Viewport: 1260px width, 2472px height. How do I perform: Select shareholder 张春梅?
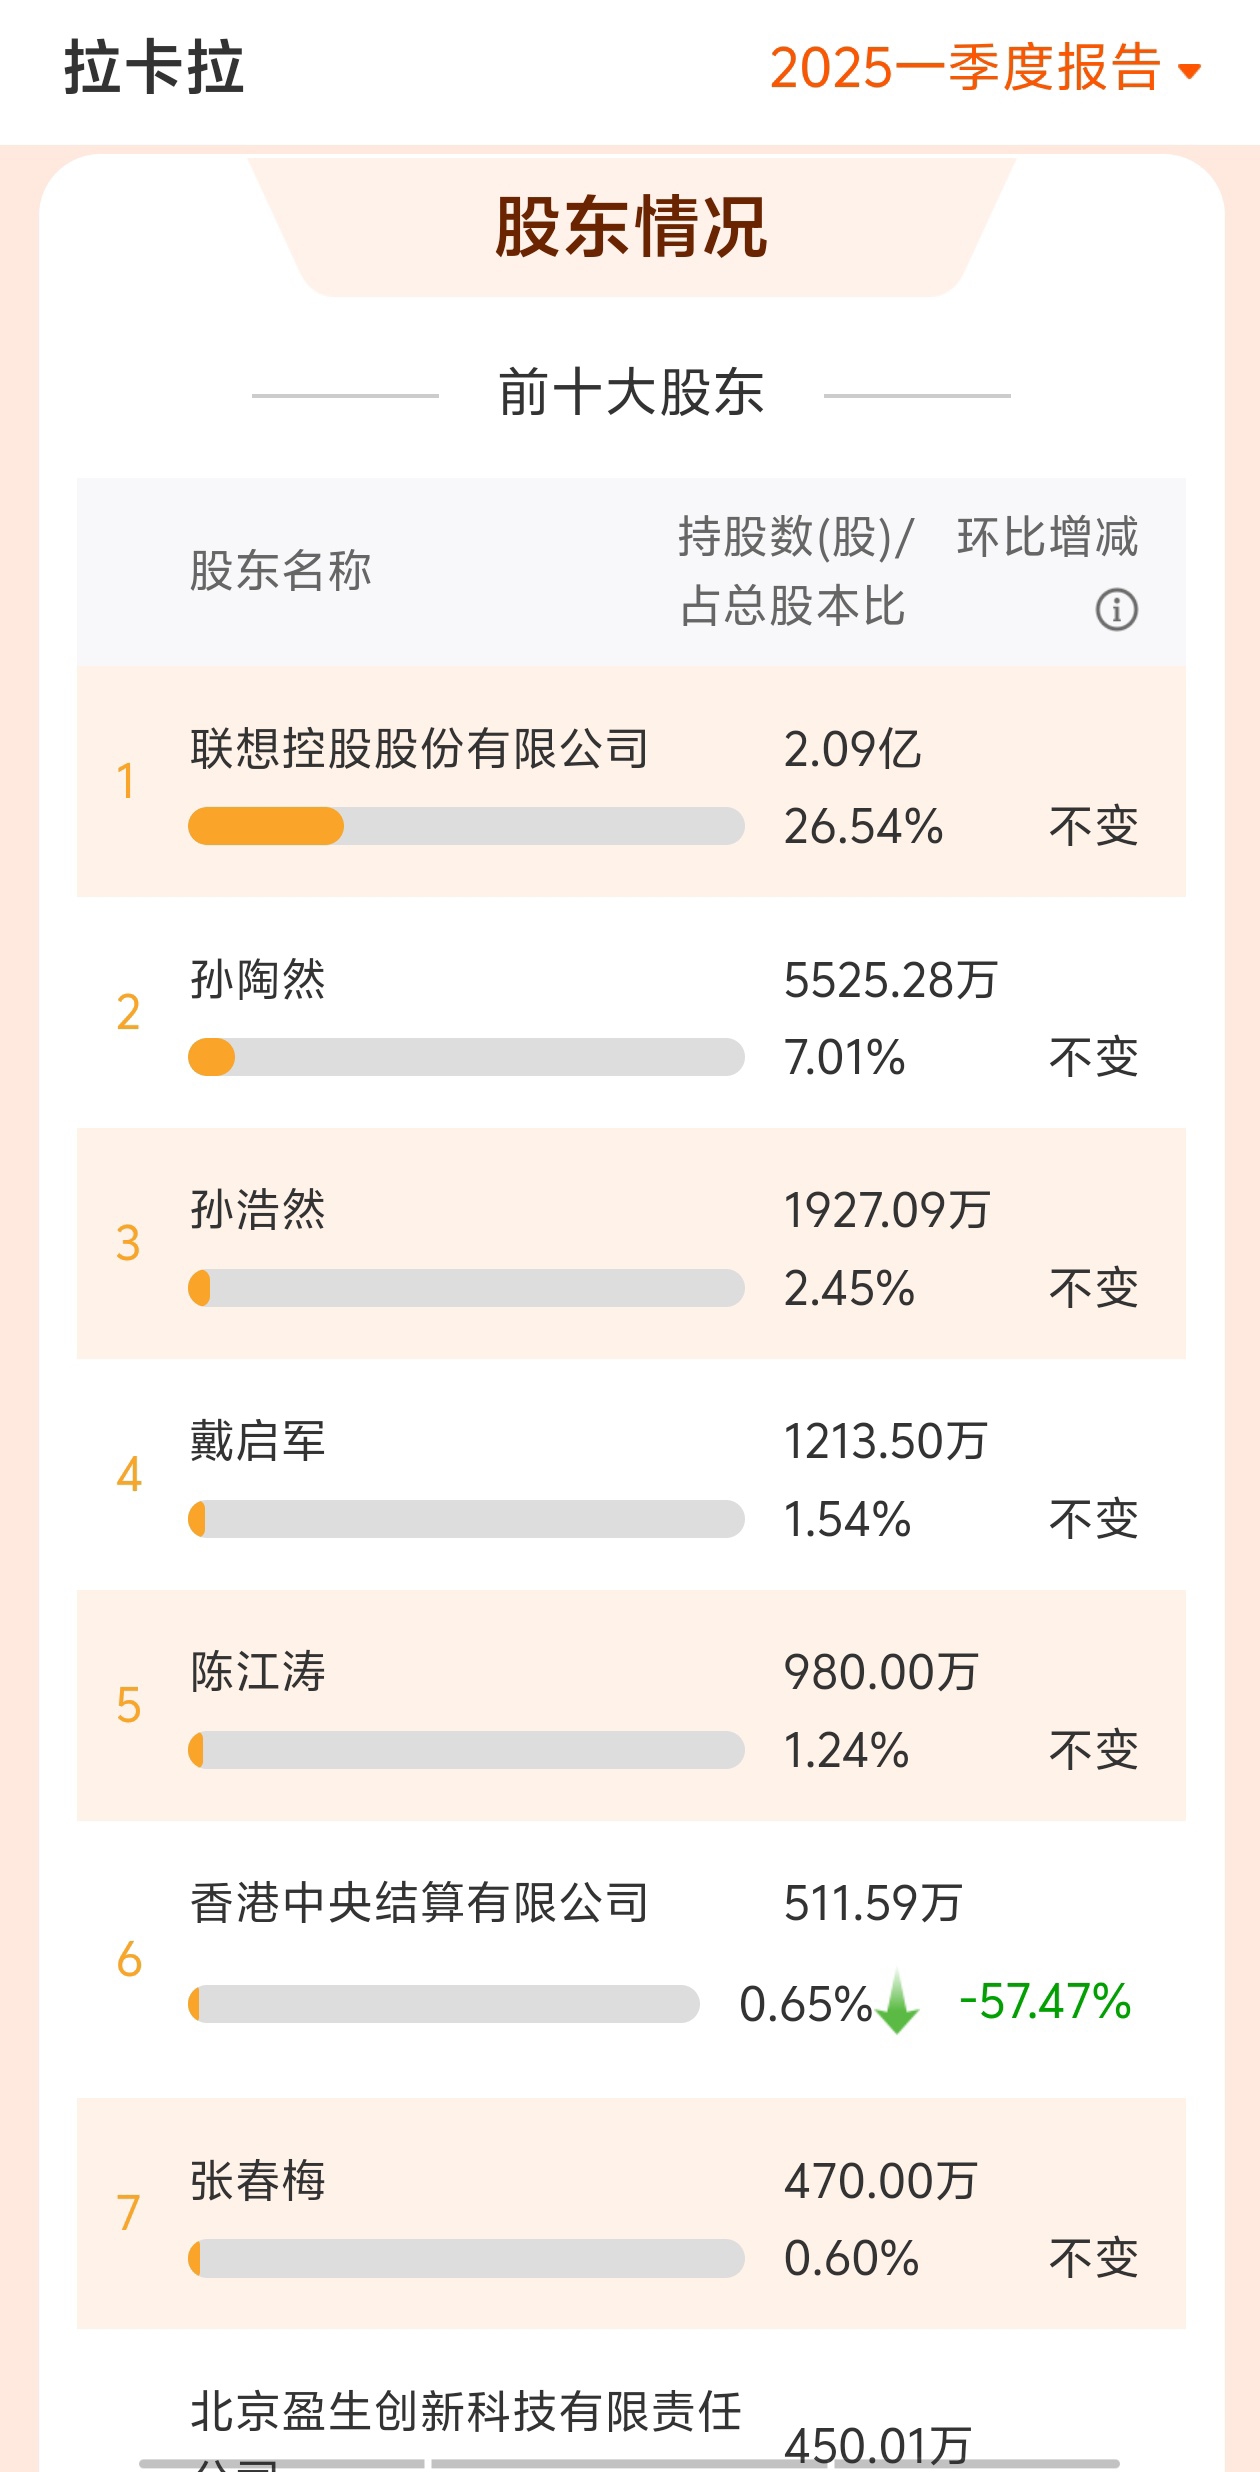click(x=631, y=2214)
